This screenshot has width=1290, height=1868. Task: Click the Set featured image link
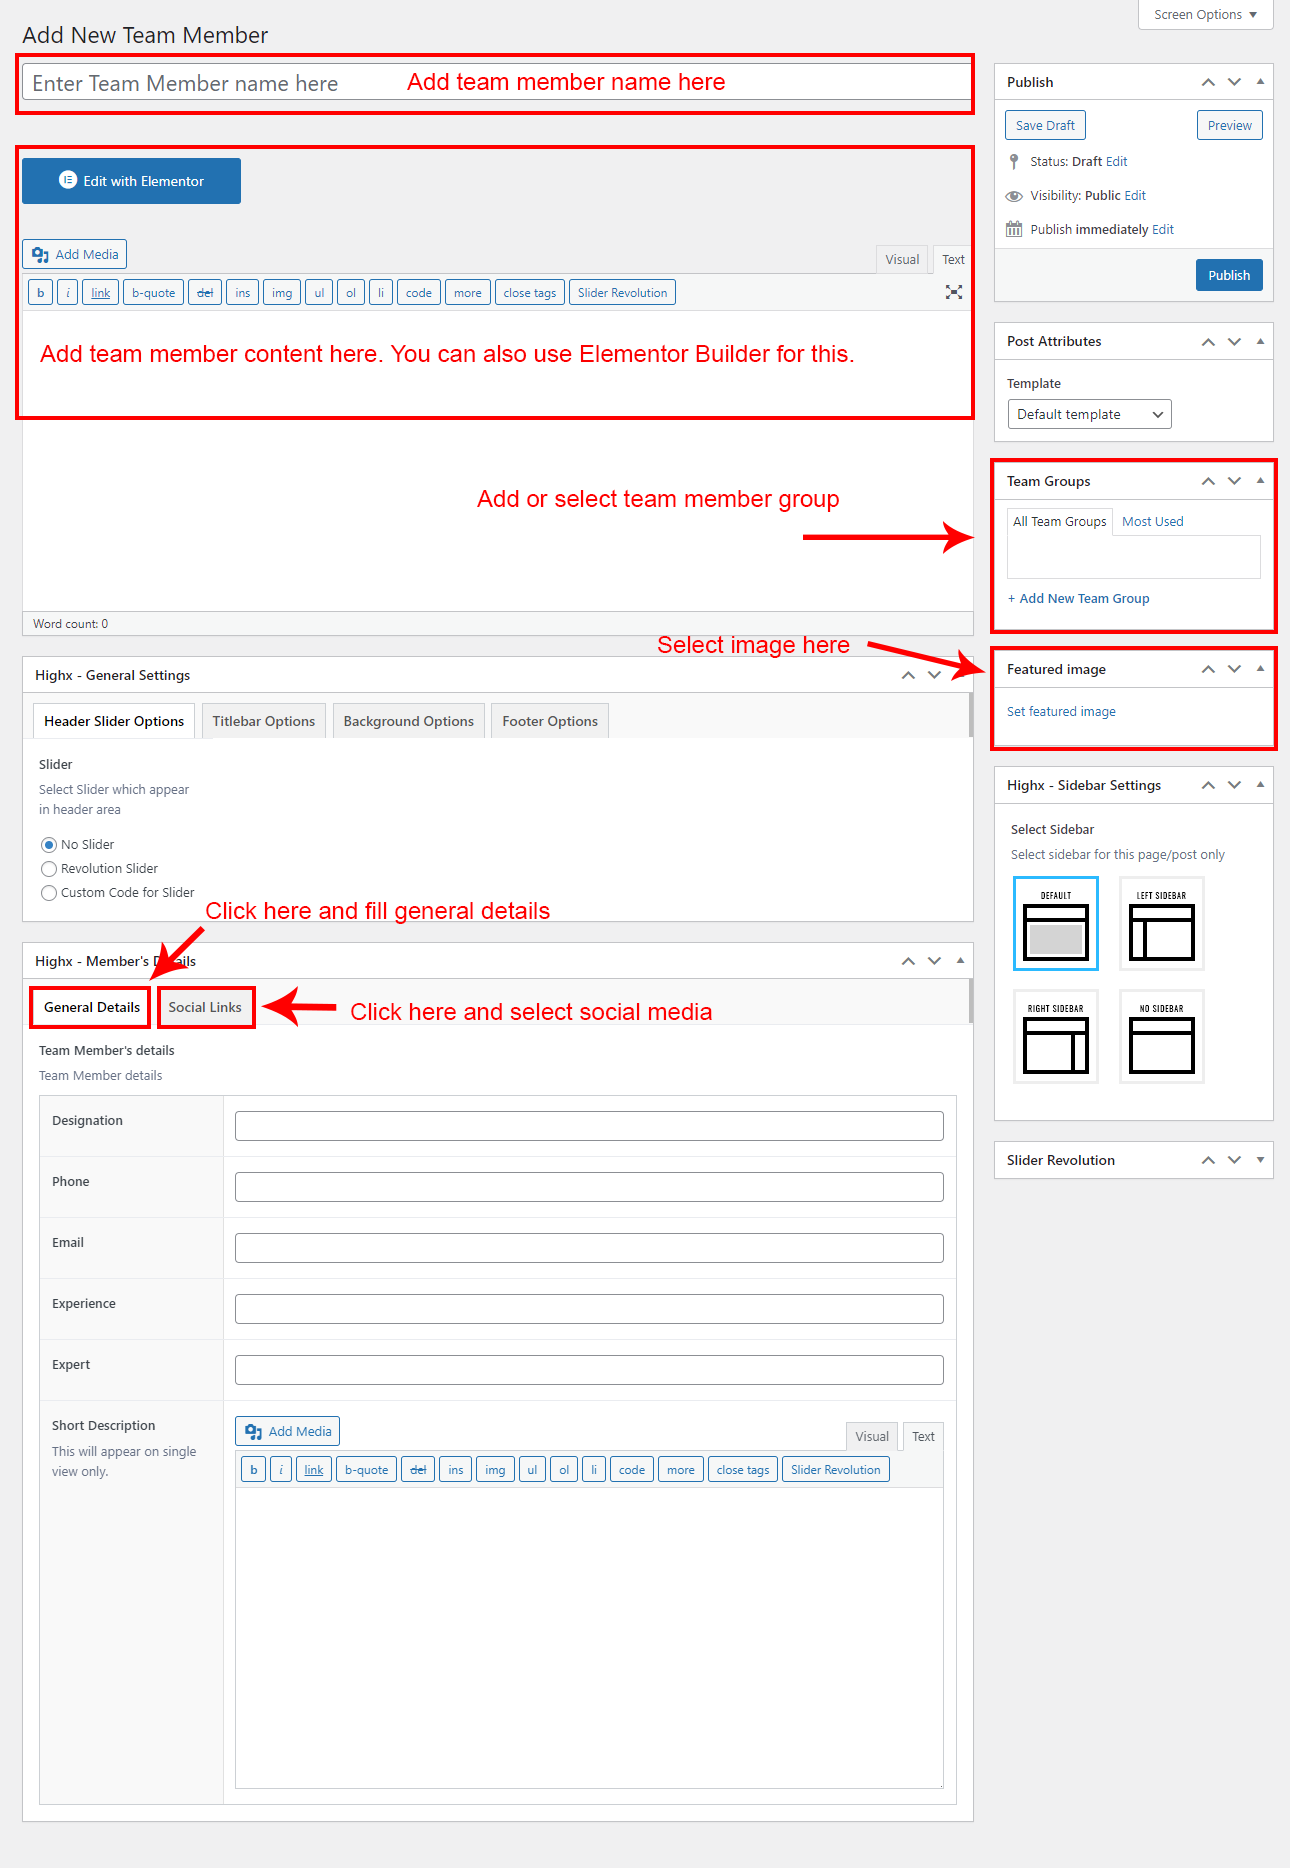click(x=1061, y=712)
